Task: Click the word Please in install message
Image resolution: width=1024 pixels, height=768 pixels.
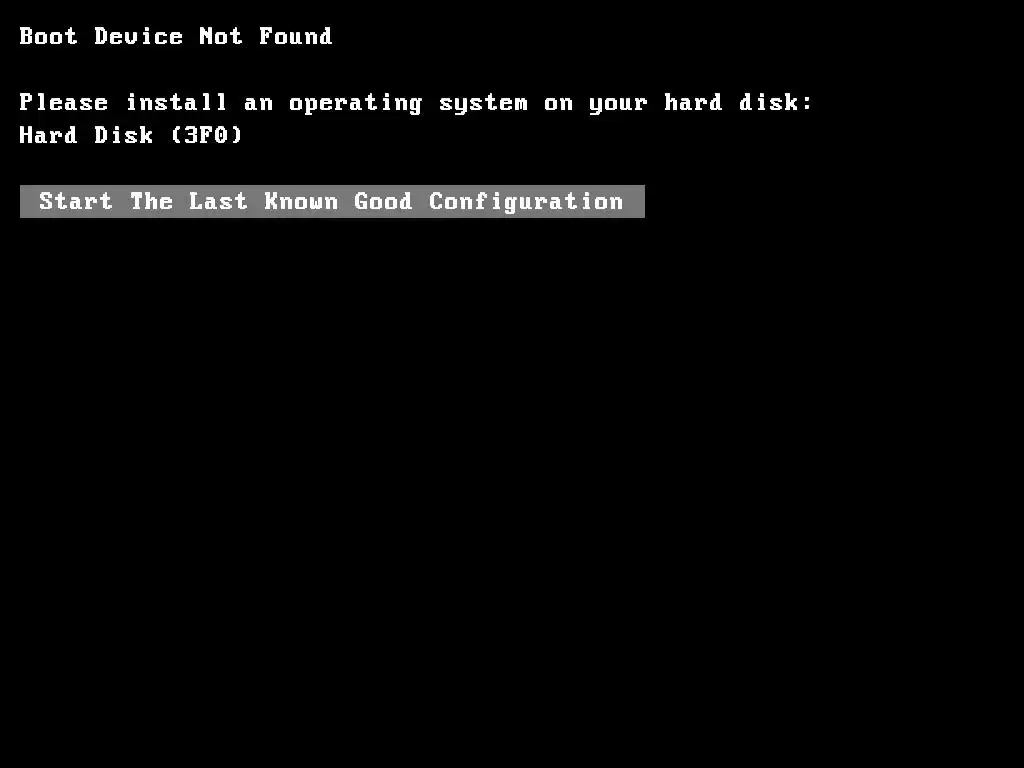Action: 63,103
